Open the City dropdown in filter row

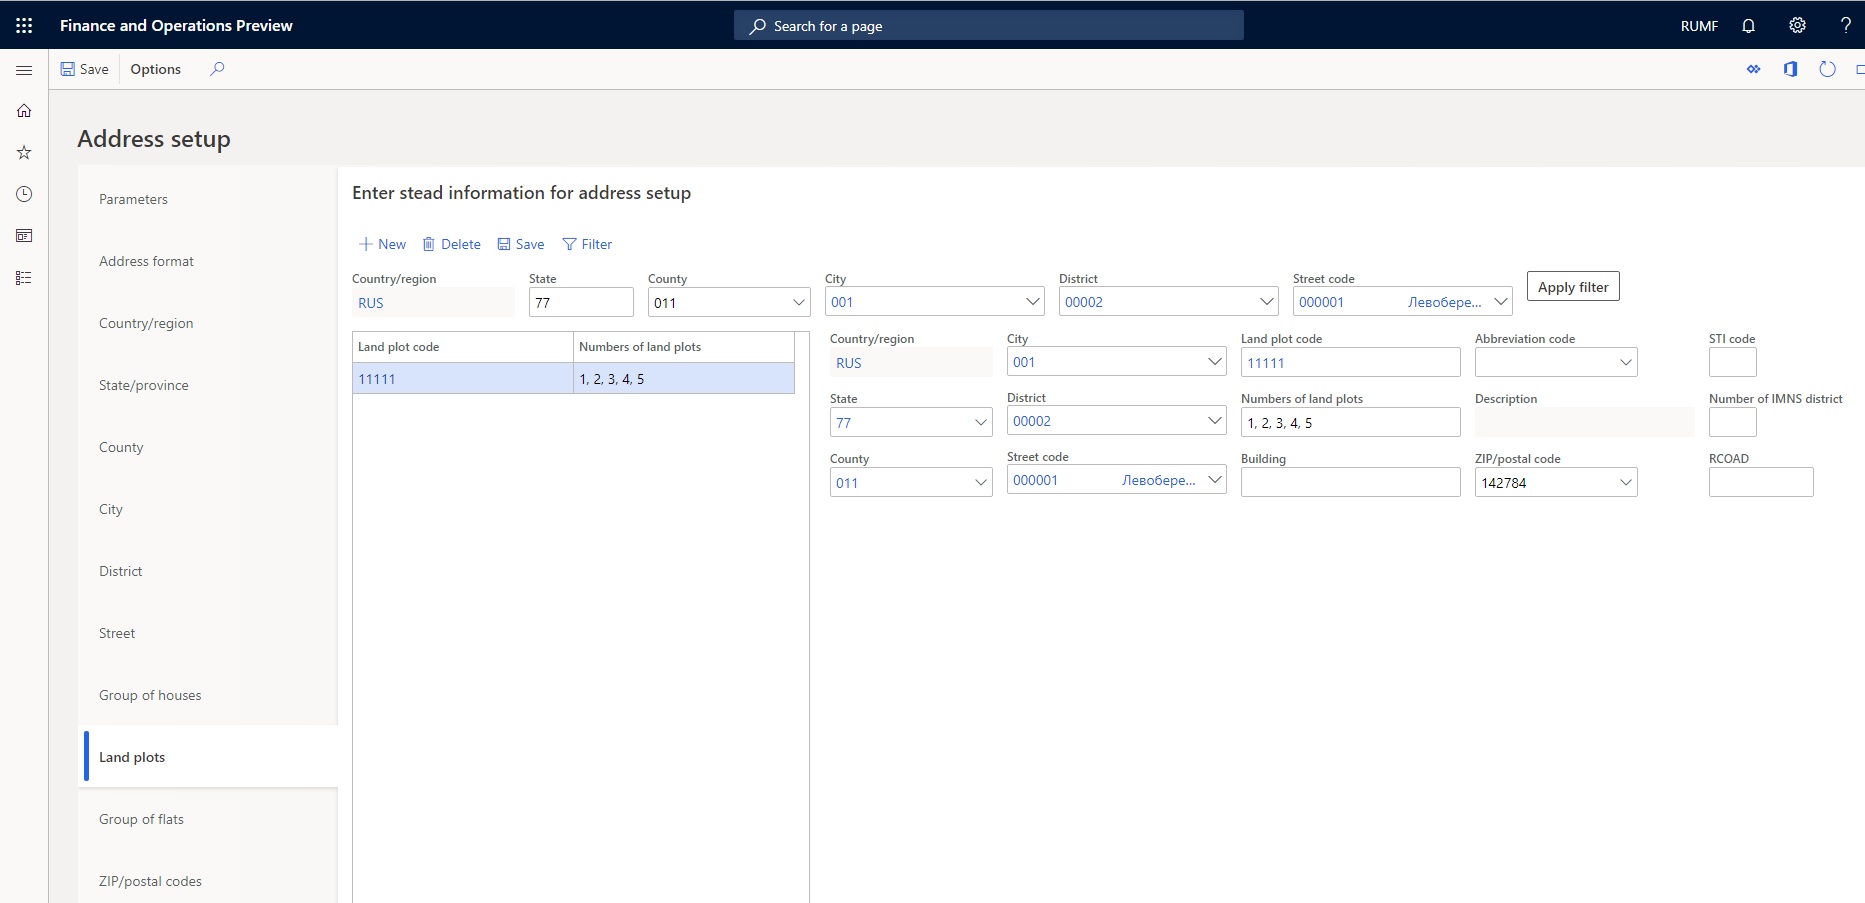[x=1032, y=301]
